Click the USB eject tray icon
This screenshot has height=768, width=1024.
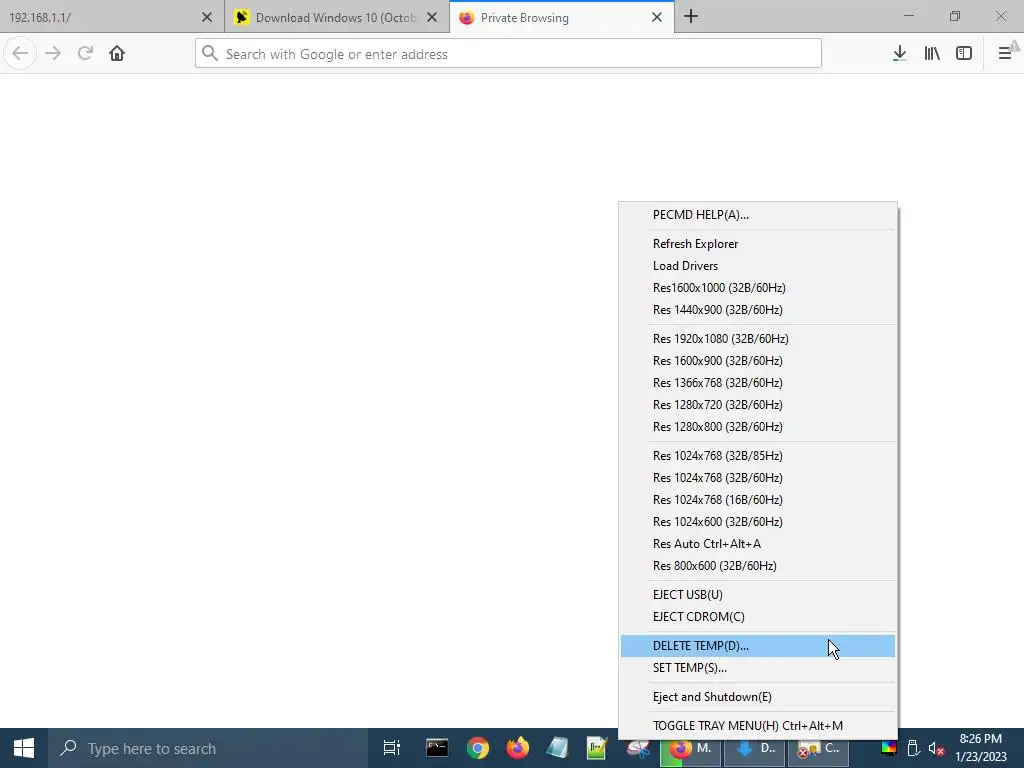[x=914, y=748]
